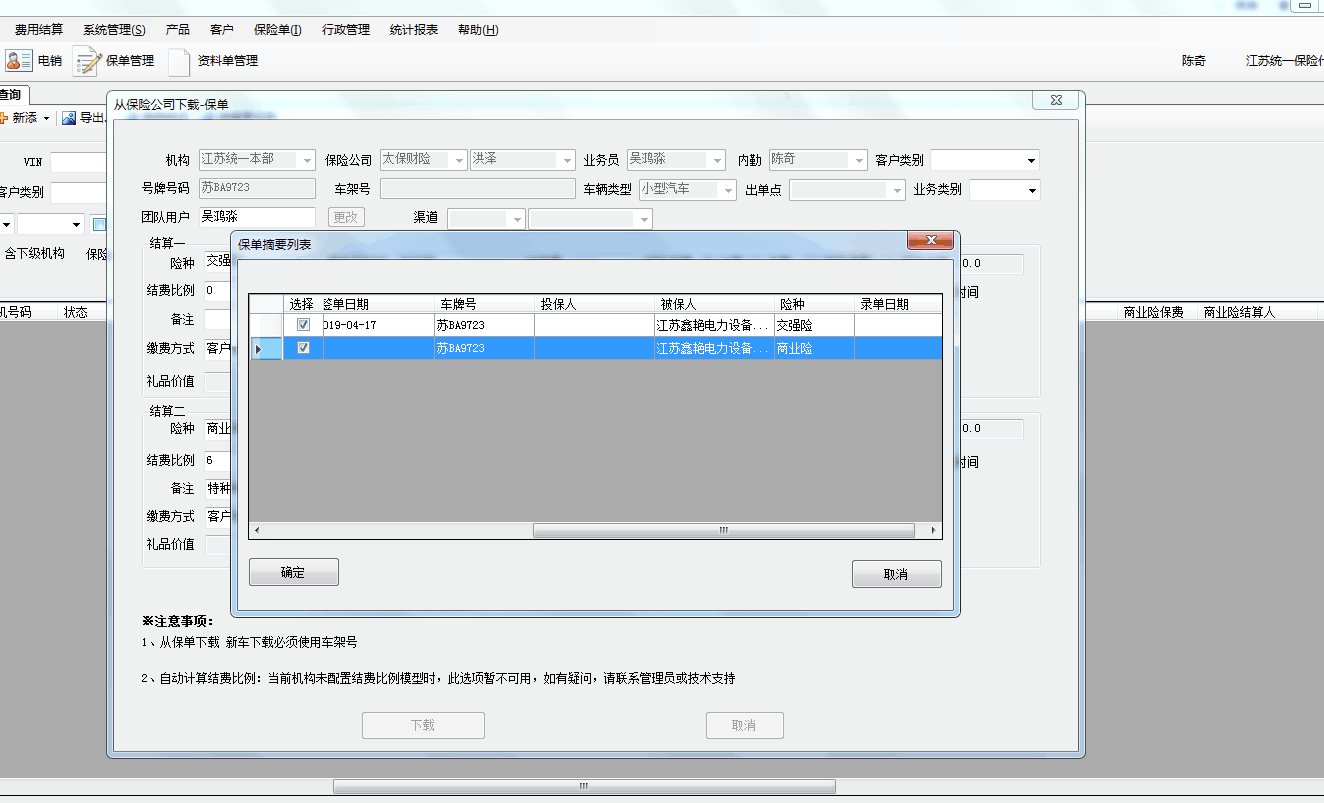
Task: Click the 被保人 column header
Action: click(x=715, y=304)
